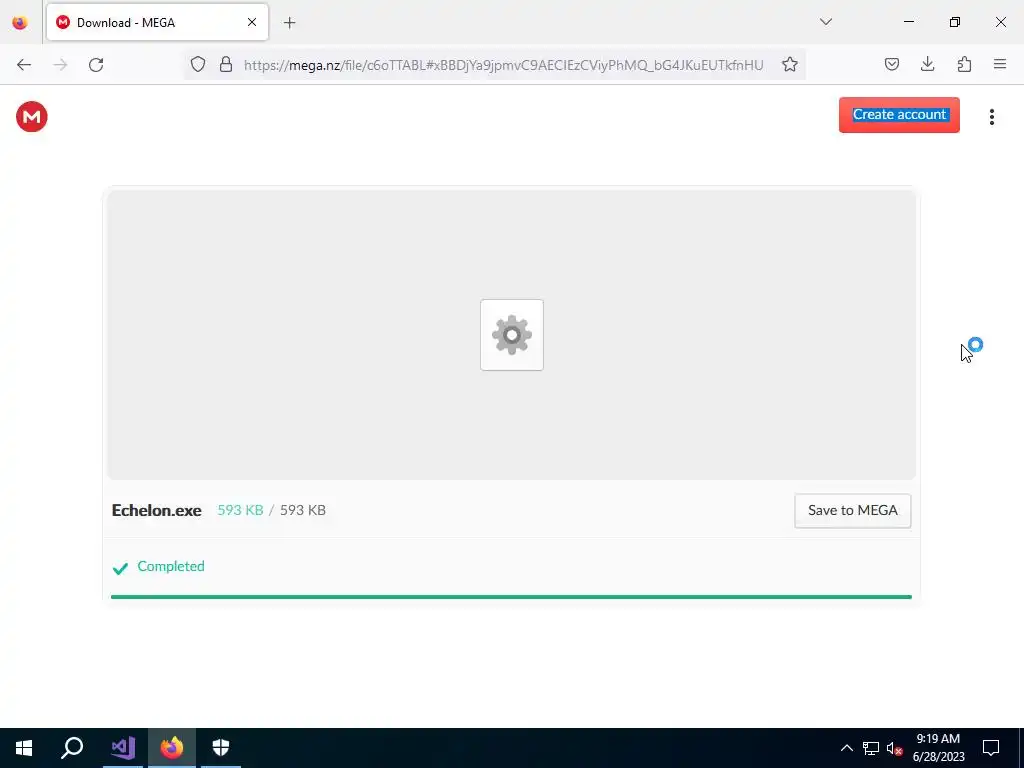Click the Firefox View icon
The height and width of the screenshot is (768, 1024).
coord(20,23)
